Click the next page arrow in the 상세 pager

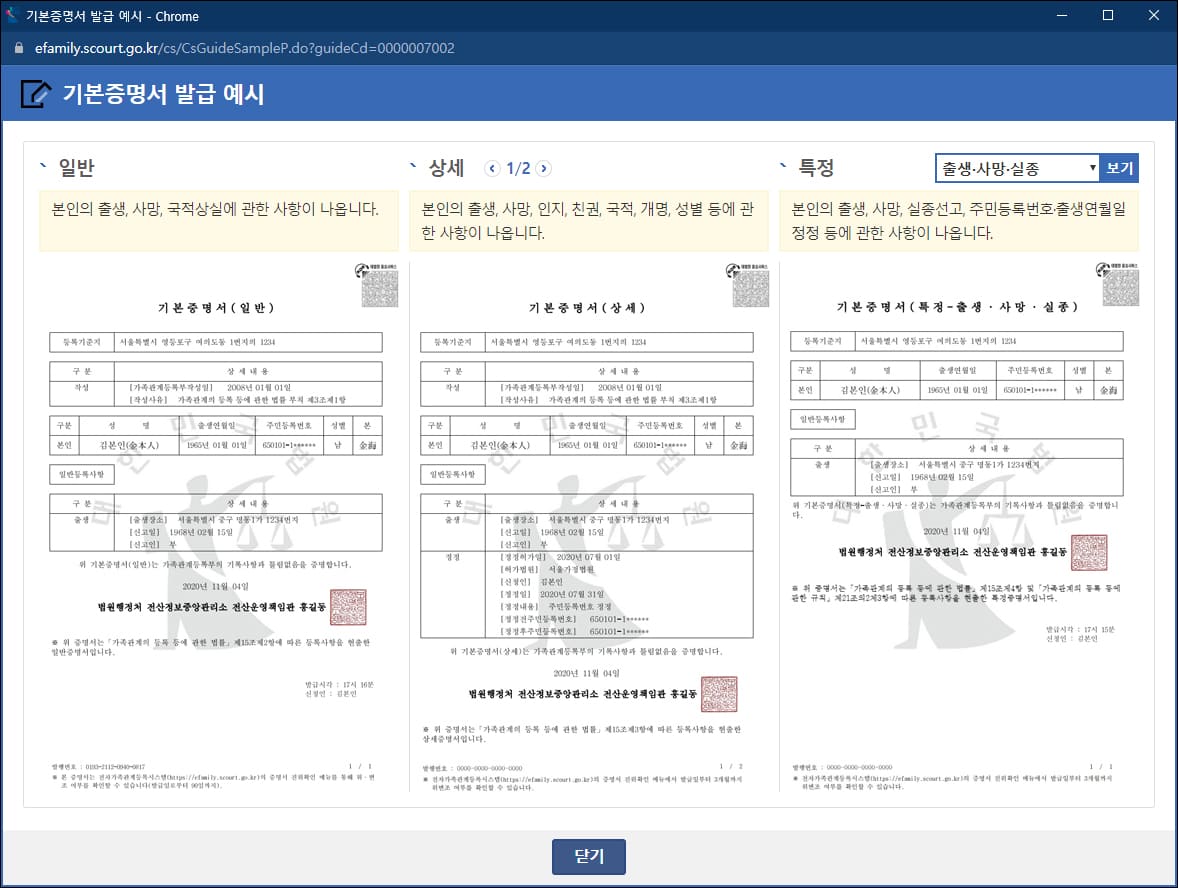(x=543, y=168)
